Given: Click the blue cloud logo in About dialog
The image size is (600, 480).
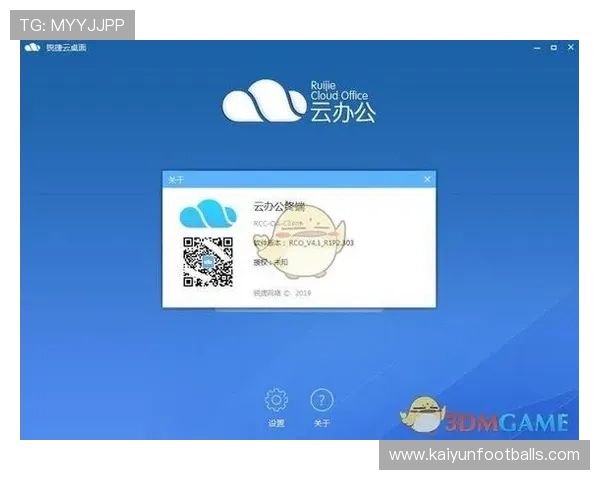Looking at the screenshot, I should [x=207, y=214].
